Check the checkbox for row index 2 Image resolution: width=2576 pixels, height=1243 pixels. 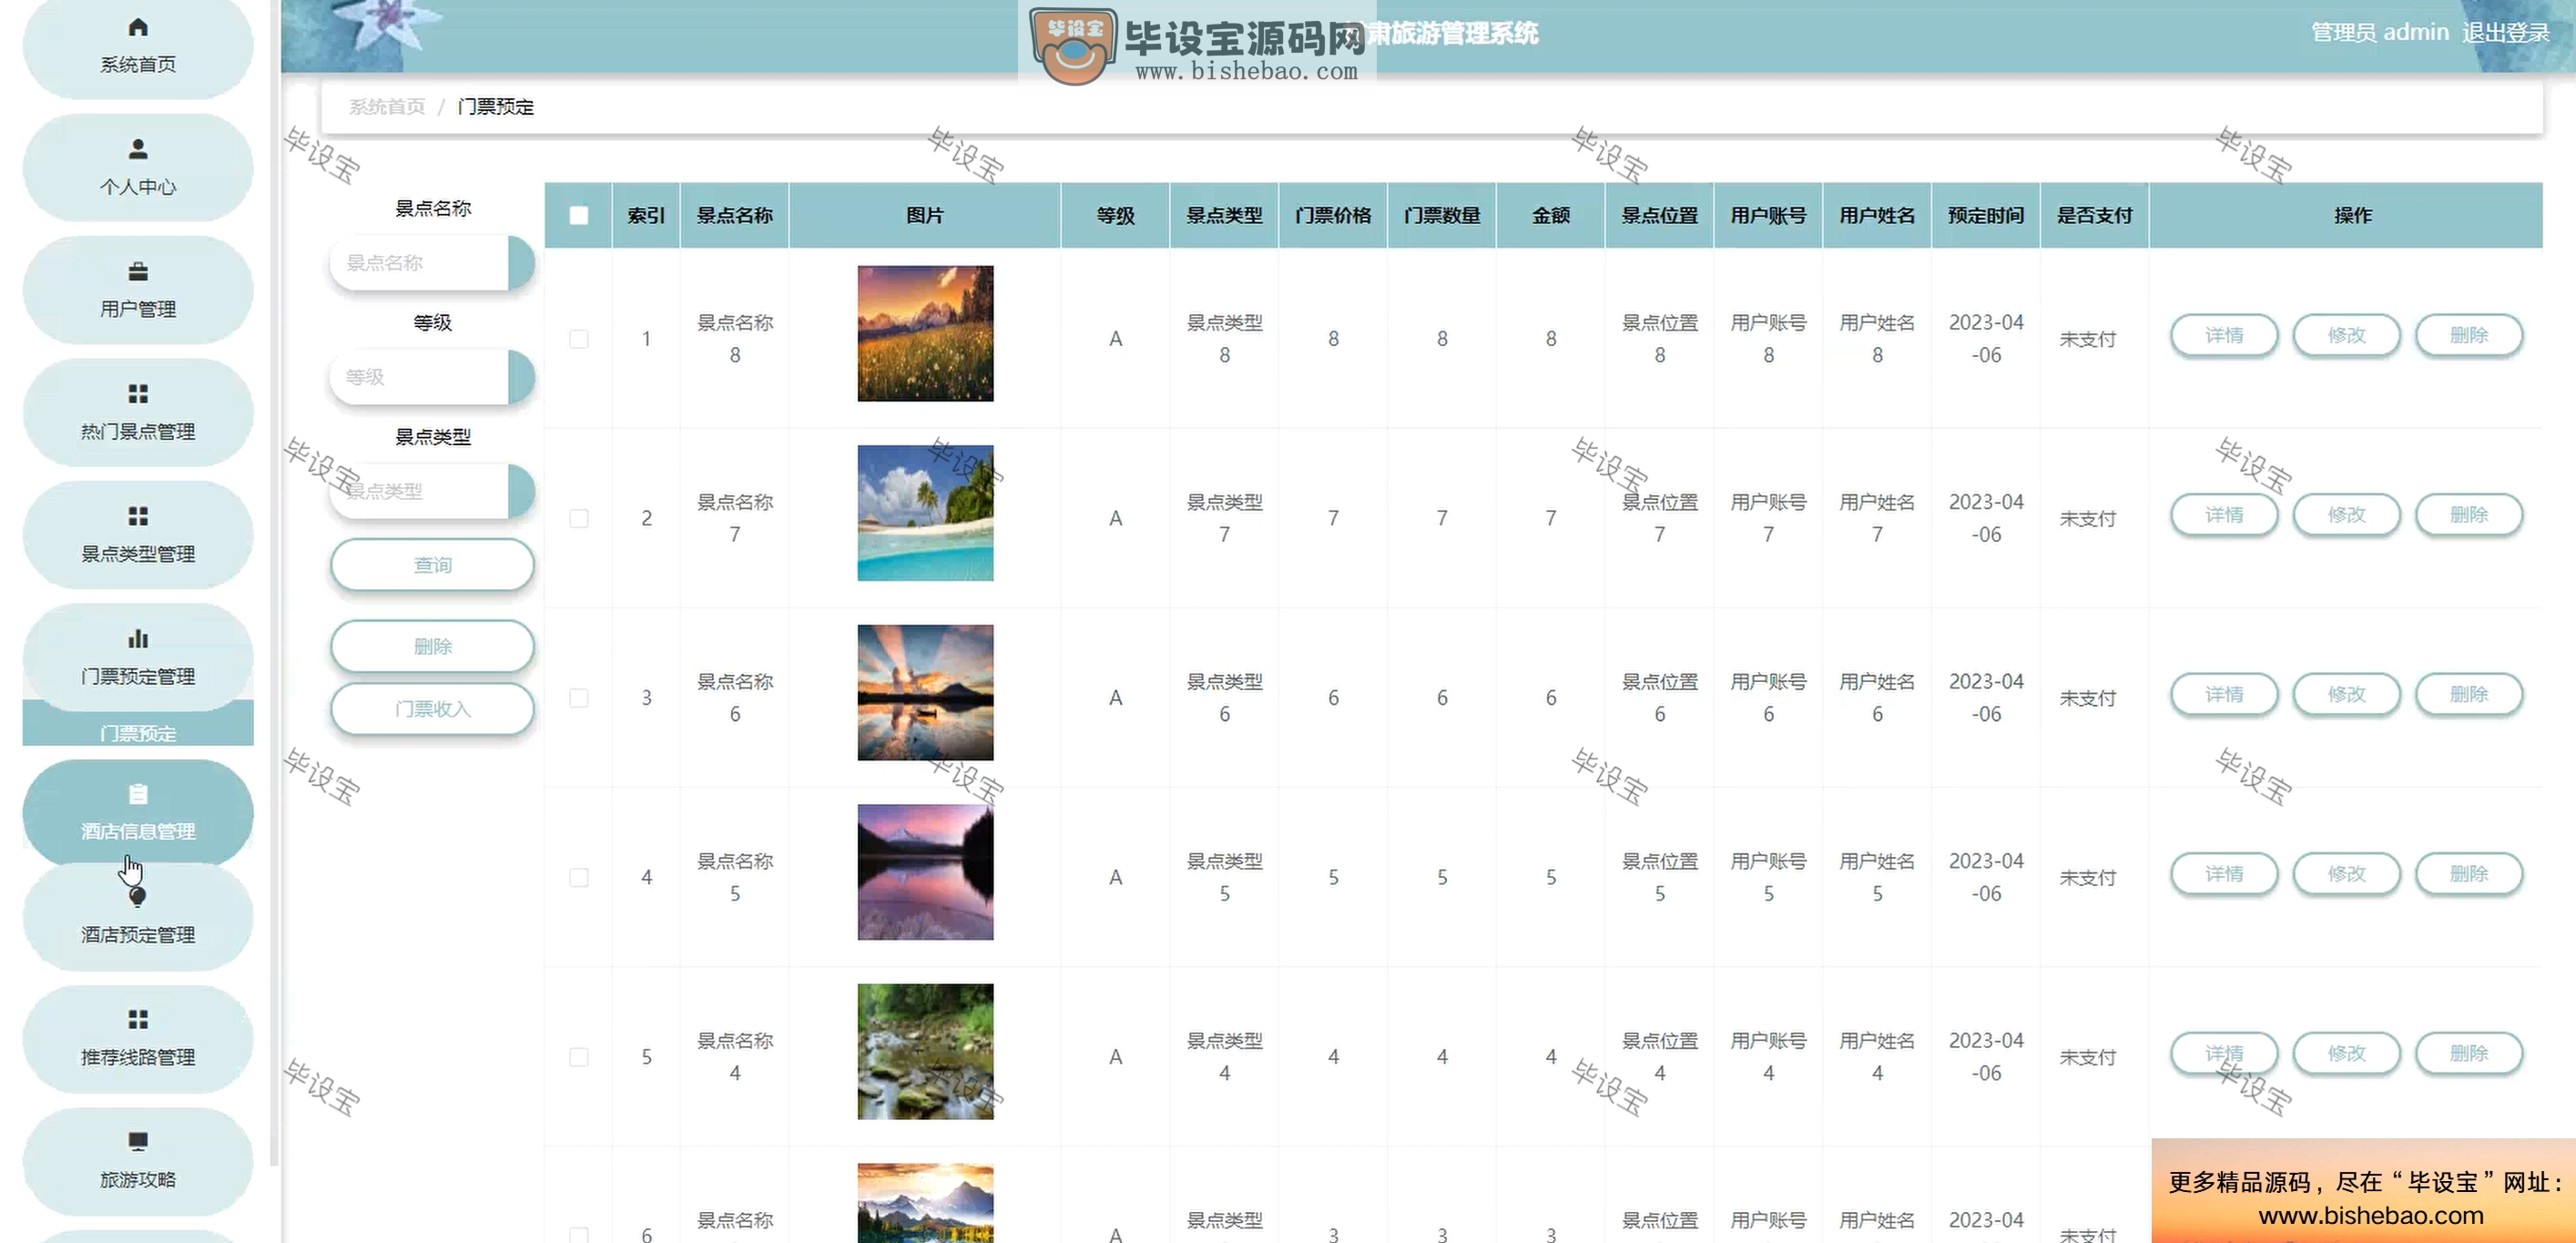coord(579,518)
